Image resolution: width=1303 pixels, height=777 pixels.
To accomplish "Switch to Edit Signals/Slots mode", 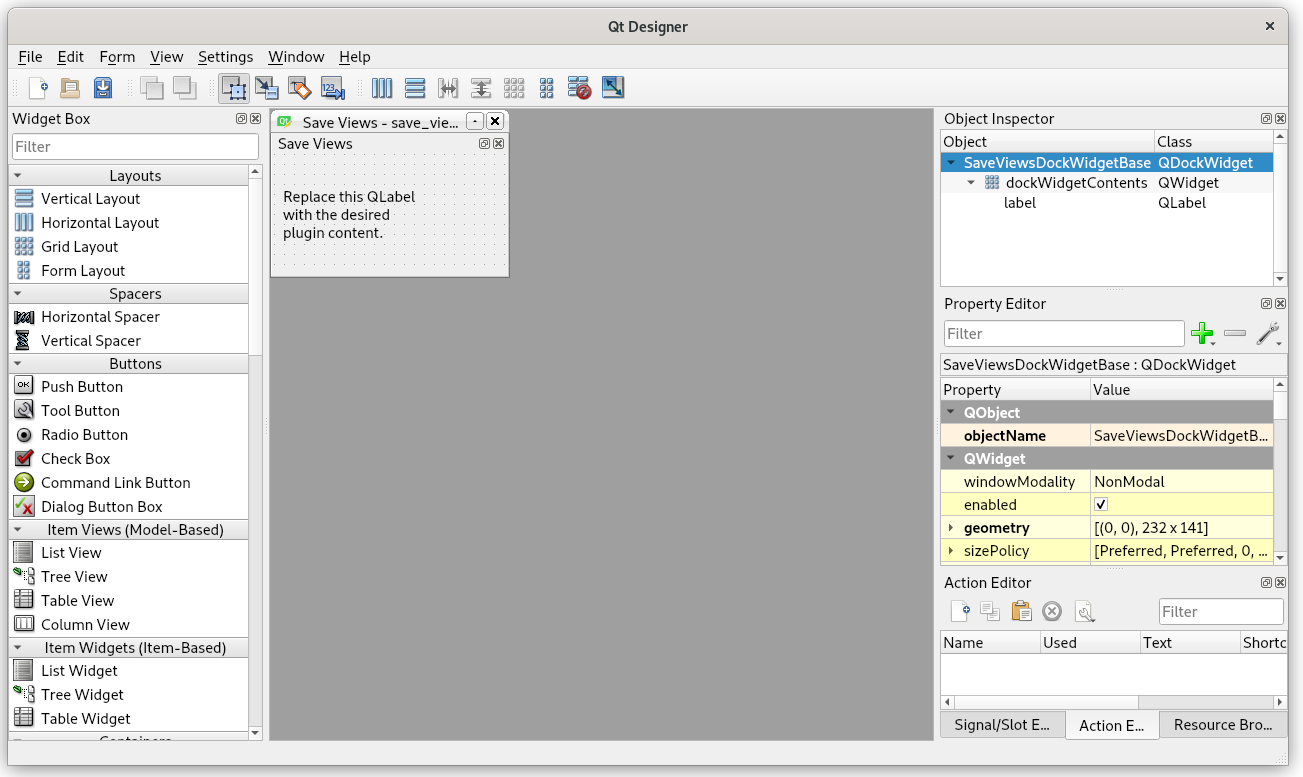I will 266,88.
